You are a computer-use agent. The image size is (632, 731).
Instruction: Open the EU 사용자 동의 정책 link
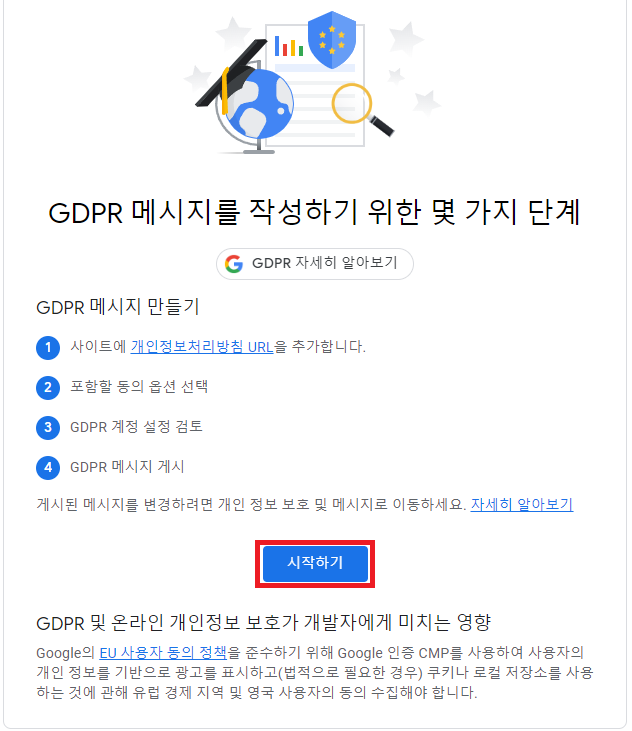tap(163, 653)
